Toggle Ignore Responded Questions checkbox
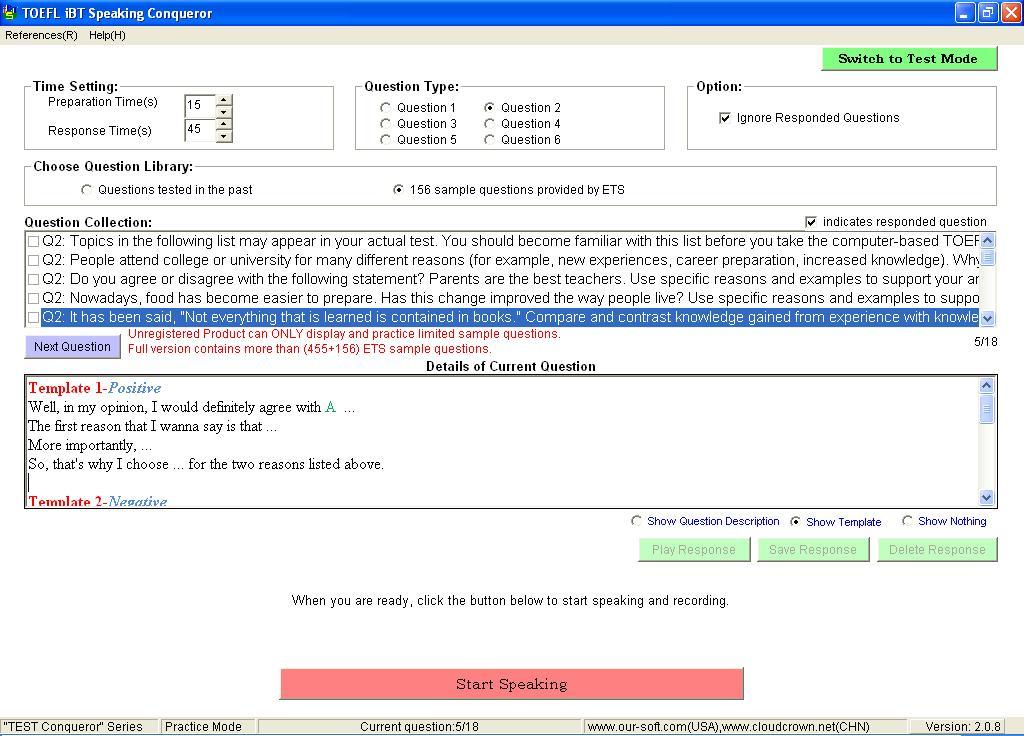 click(725, 118)
